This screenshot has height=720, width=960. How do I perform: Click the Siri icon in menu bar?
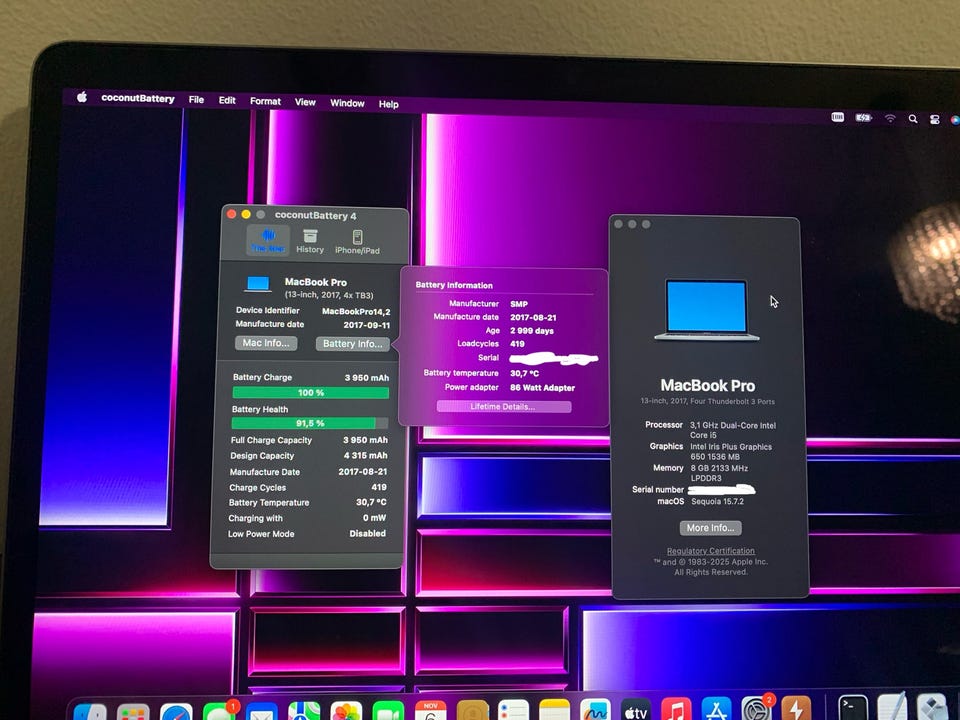(954, 120)
